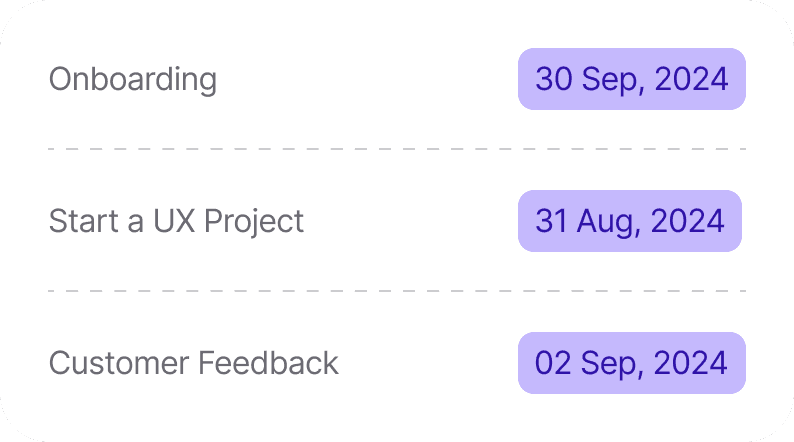
Task: Click the divider above Customer Feedback
Action: (397, 291)
